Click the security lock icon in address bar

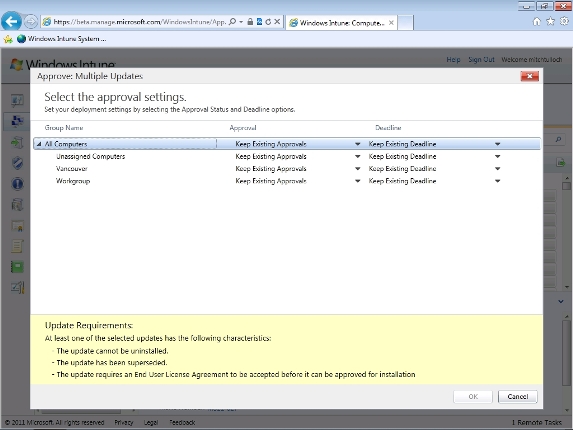[x=250, y=22]
